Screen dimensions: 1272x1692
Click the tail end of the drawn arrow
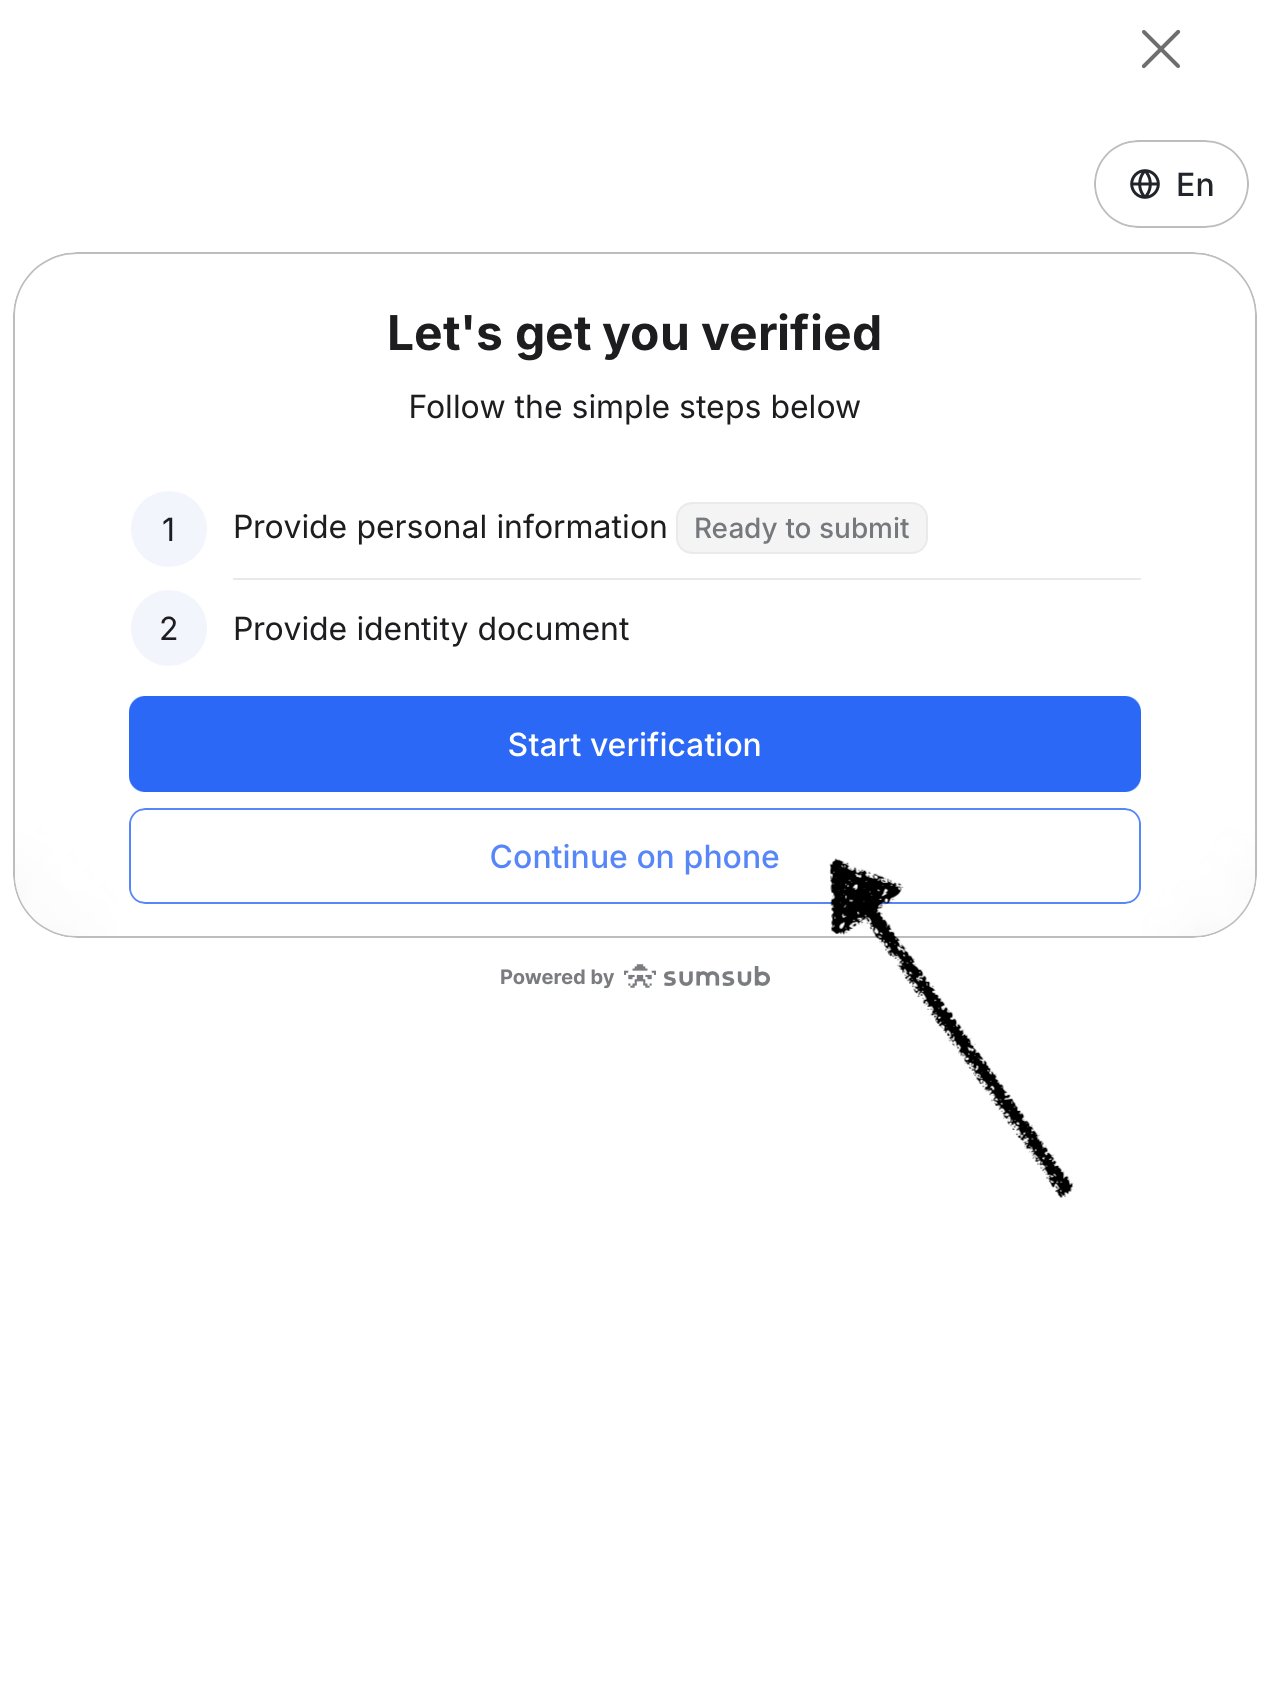pos(1060,1182)
